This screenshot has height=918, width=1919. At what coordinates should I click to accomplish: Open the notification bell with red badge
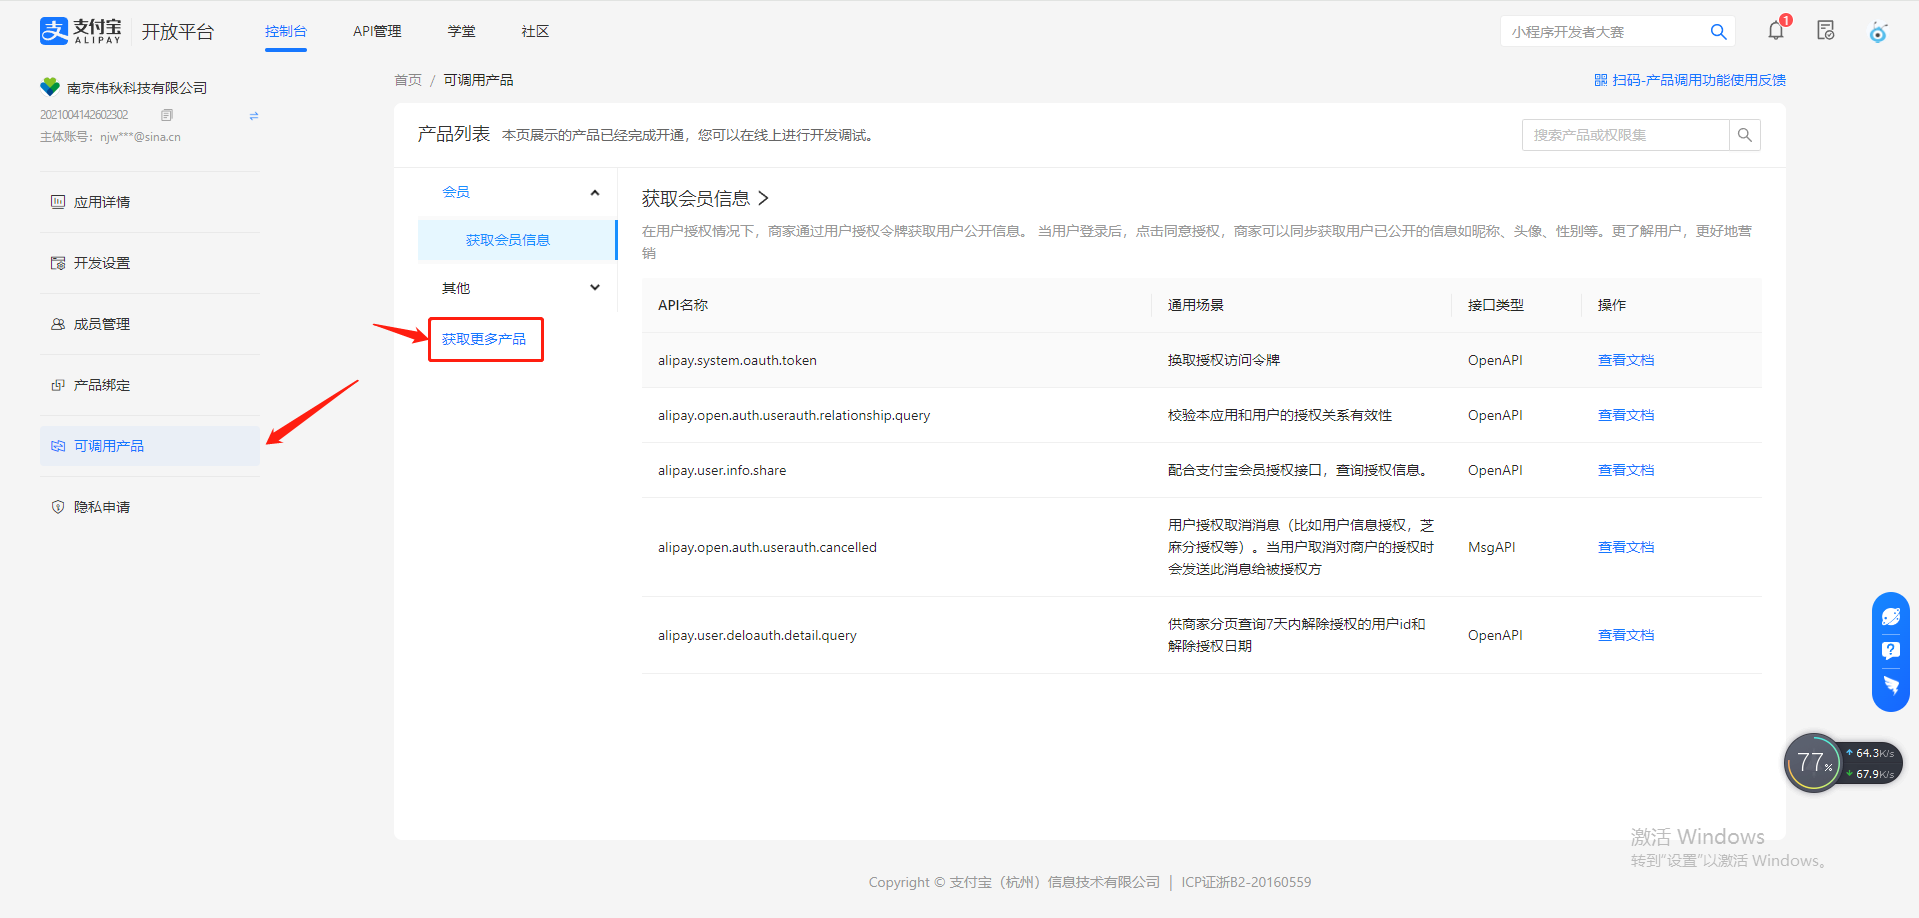pos(1776,31)
